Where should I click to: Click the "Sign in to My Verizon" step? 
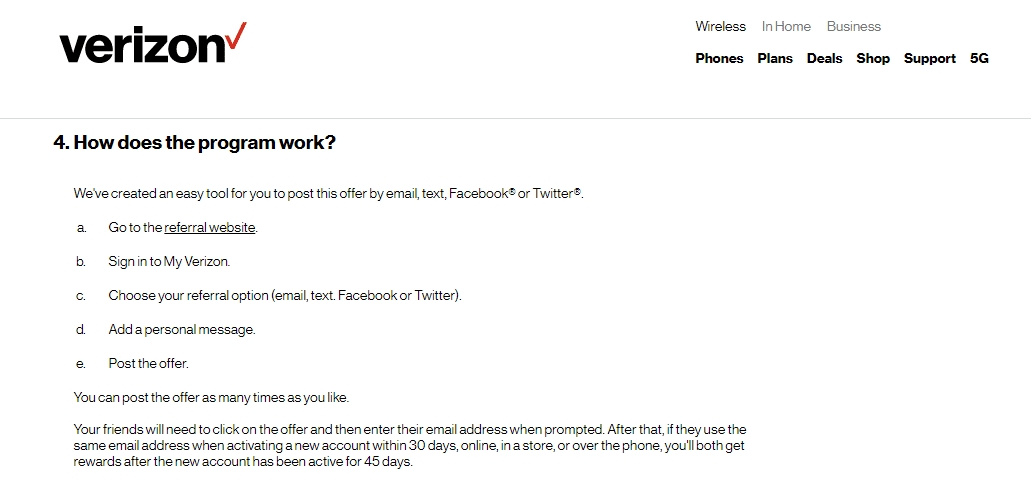click(169, 262)
